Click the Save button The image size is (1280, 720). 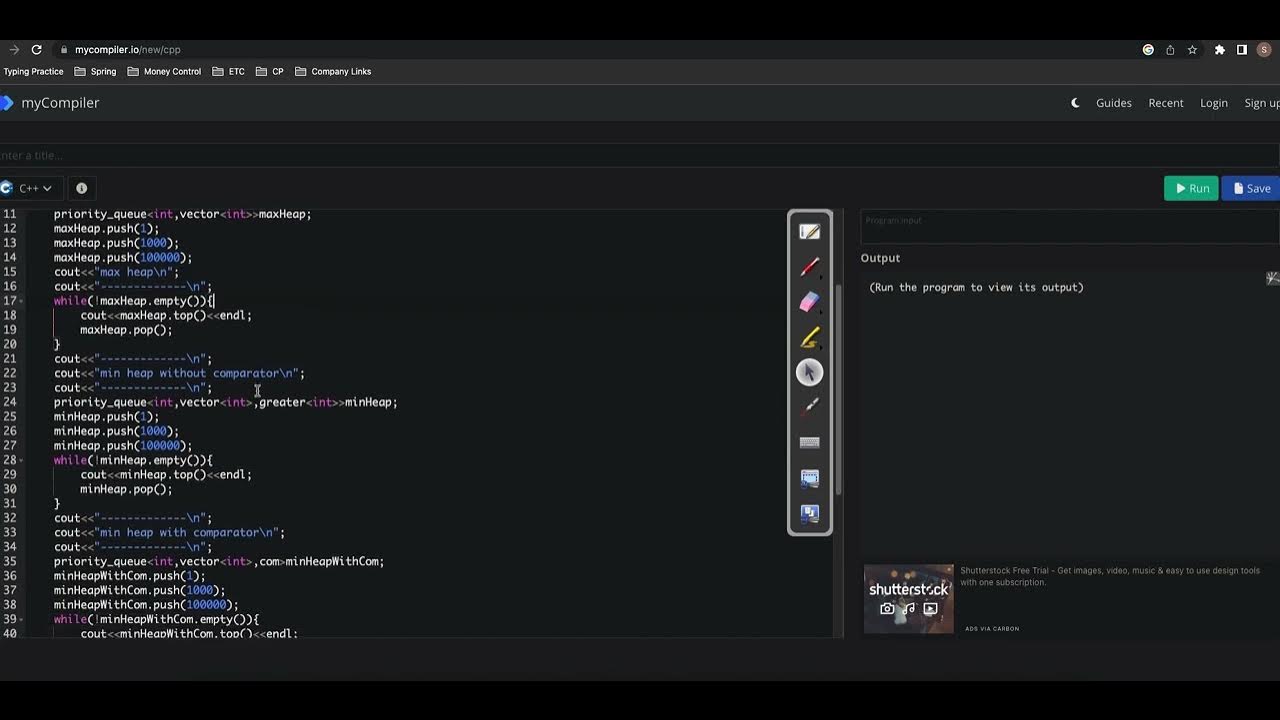(x=1252, y=188)
